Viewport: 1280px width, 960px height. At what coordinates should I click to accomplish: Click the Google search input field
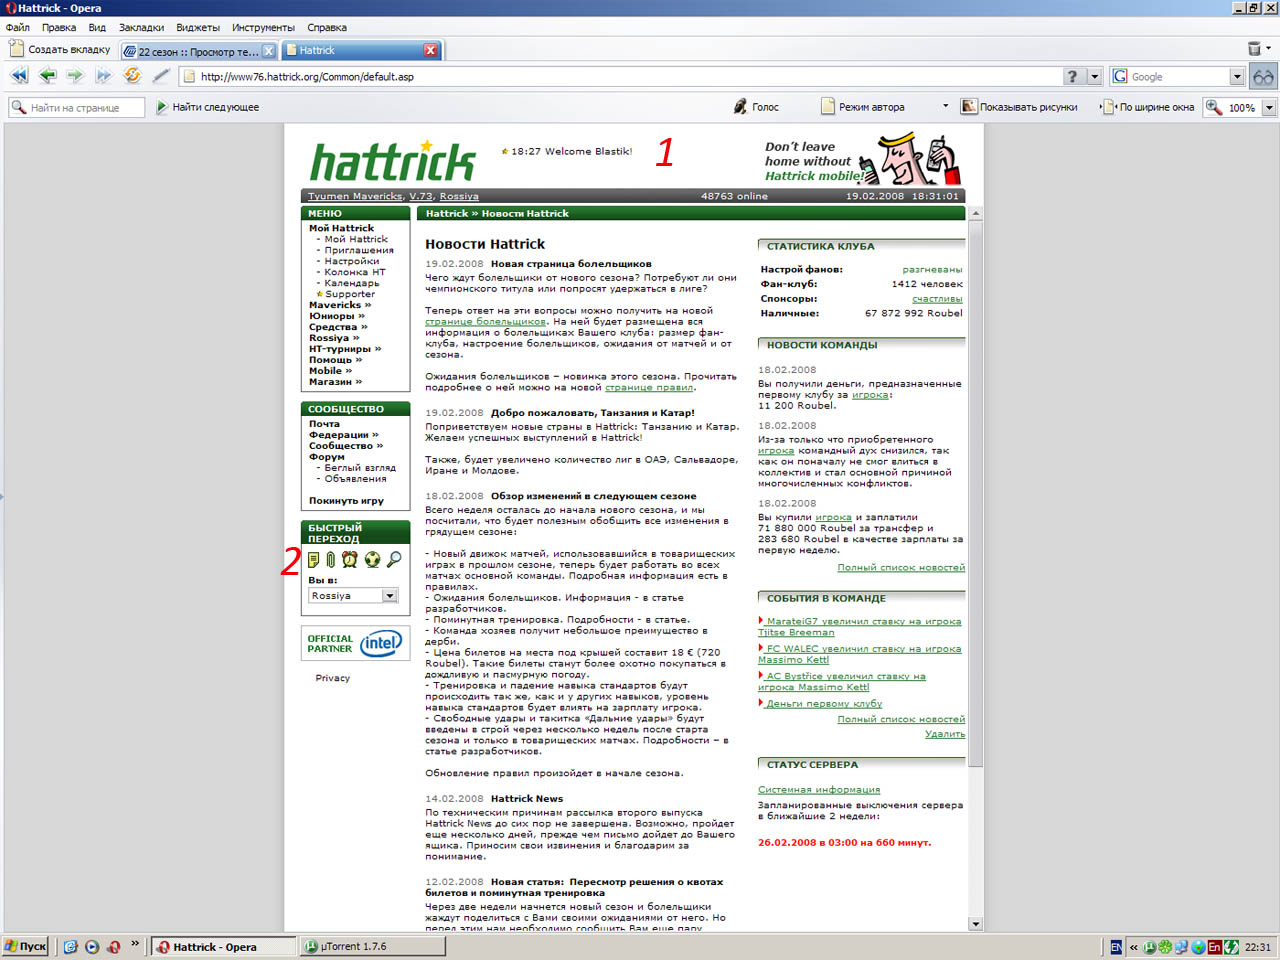click(1178, 76)
